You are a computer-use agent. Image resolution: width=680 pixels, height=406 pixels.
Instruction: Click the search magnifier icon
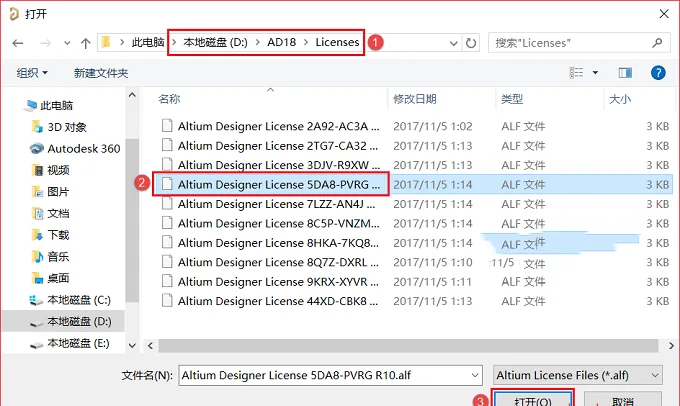657,43
